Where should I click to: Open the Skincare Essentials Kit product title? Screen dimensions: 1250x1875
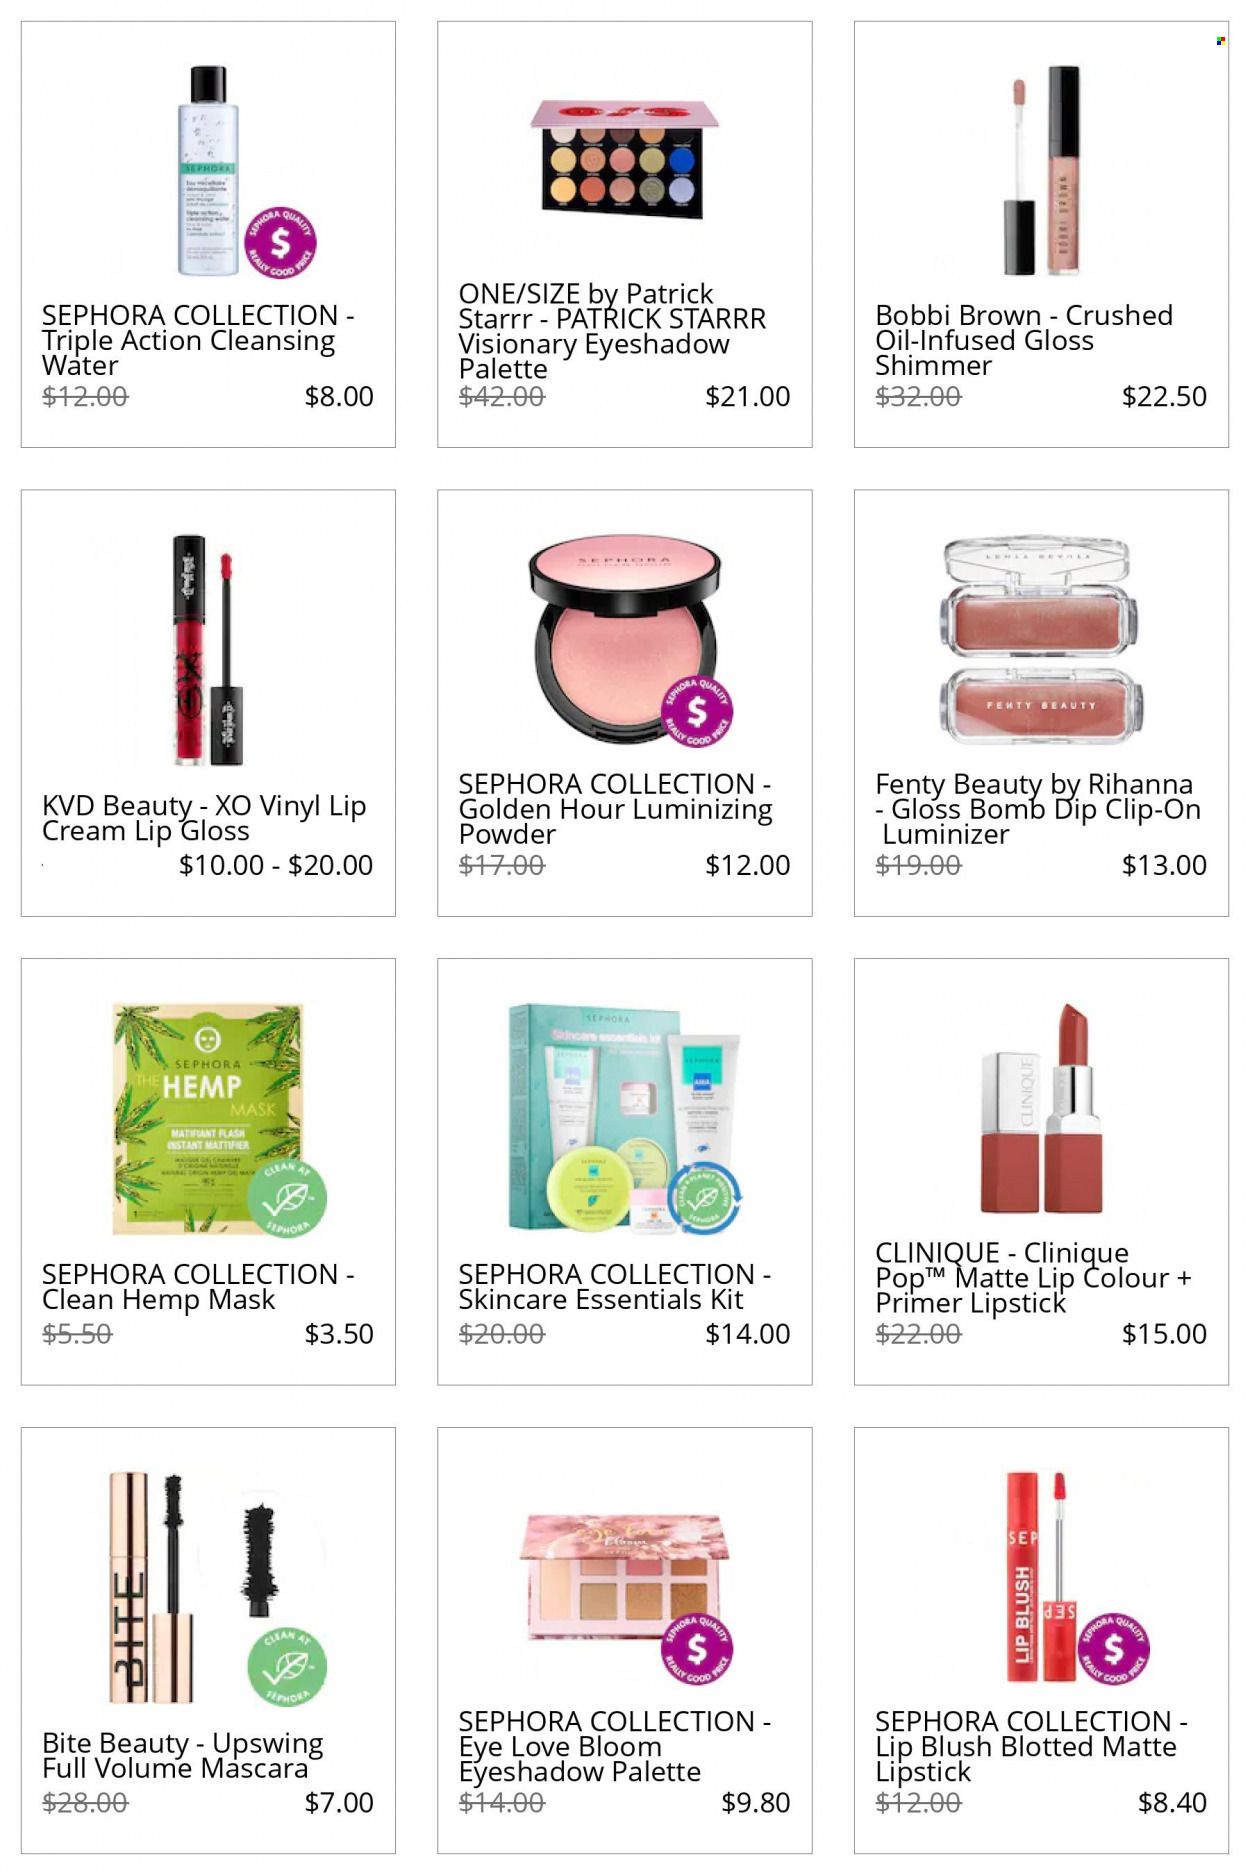(x=614, y=1287)
